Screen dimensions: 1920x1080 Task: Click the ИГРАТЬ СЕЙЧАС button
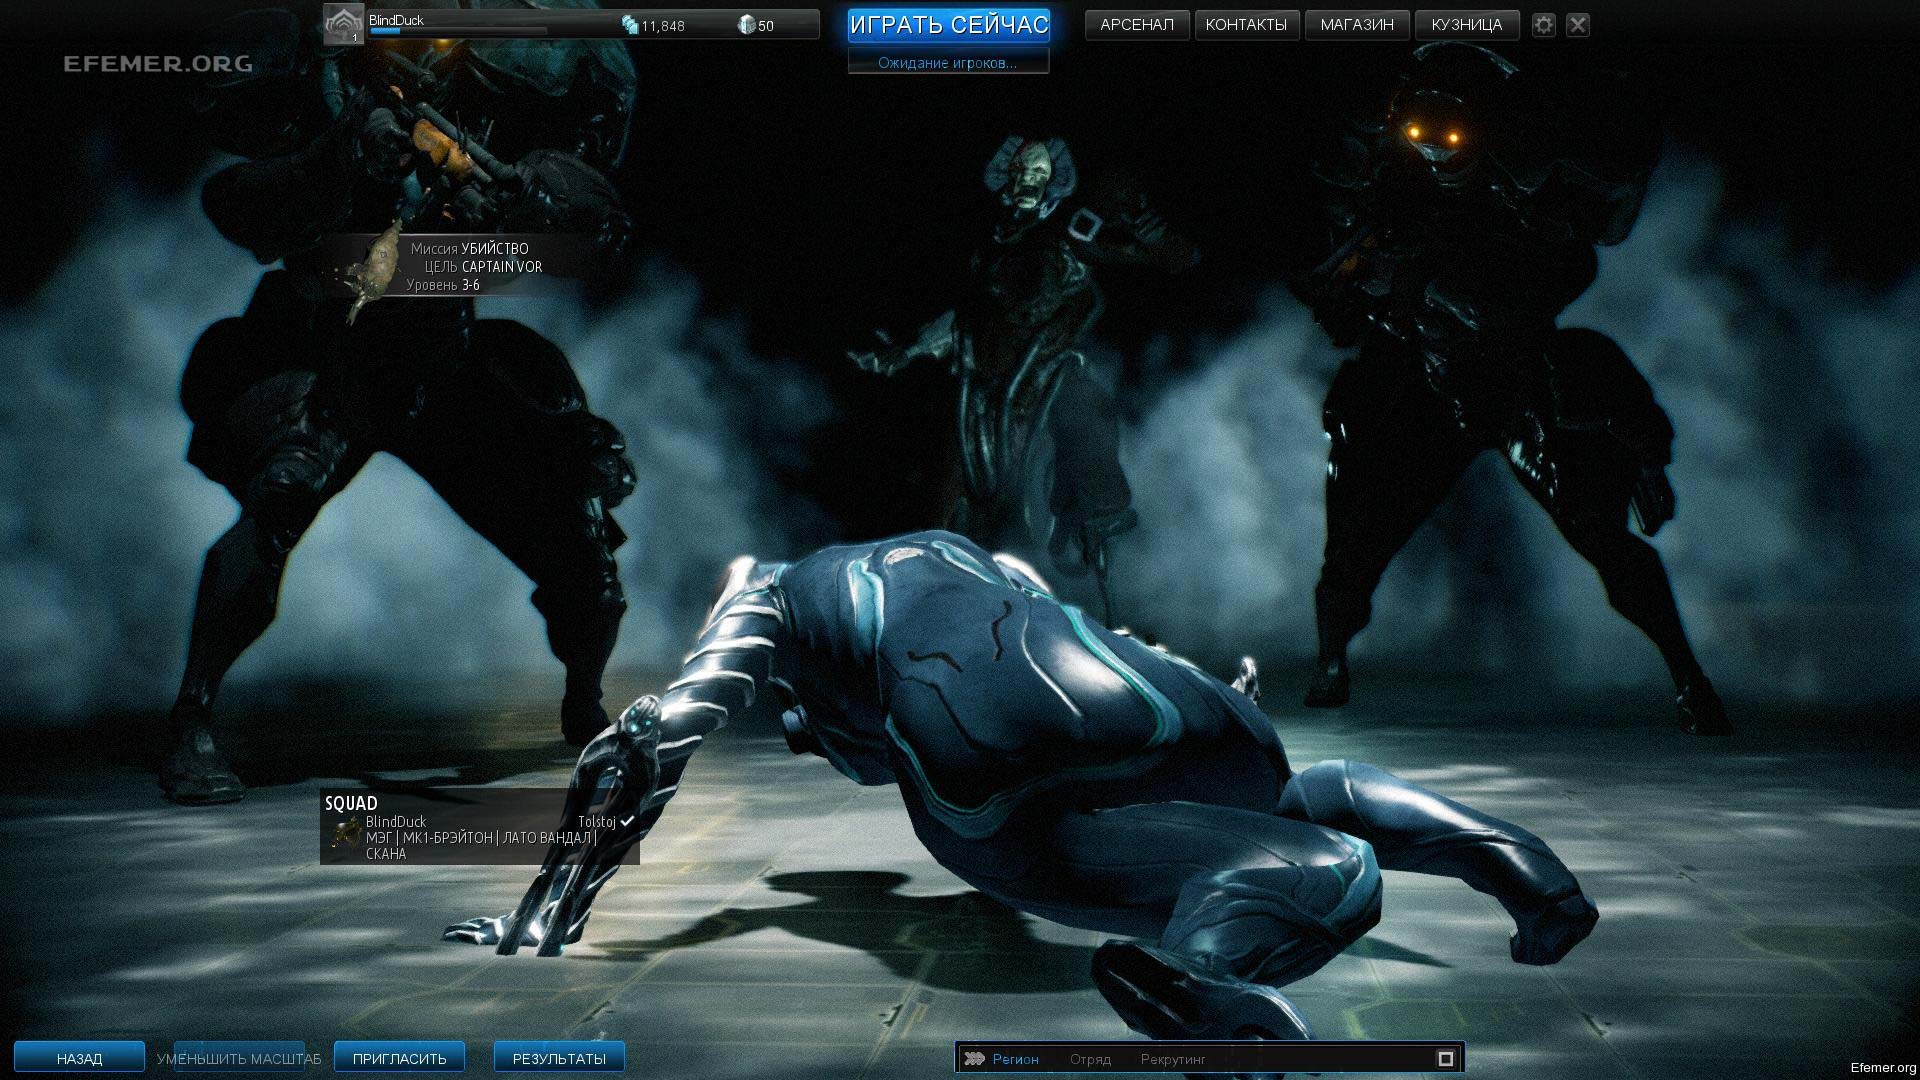point(948,25)
